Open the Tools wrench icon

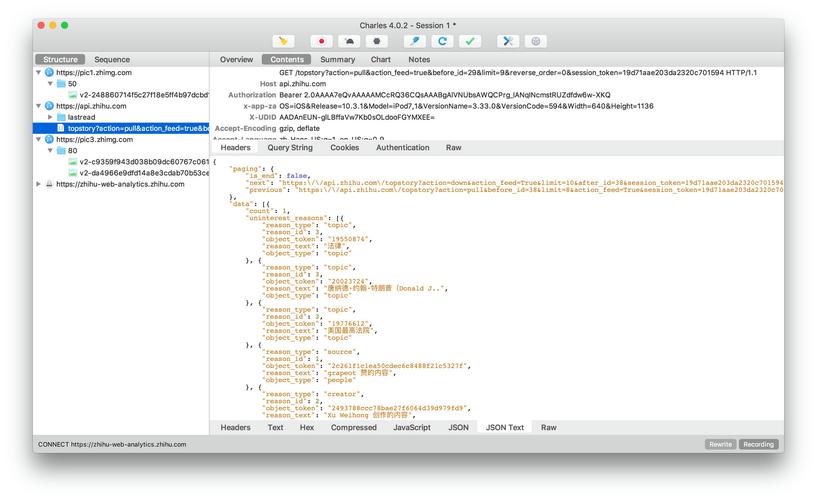pyautogui.click(x=508, y=41)
